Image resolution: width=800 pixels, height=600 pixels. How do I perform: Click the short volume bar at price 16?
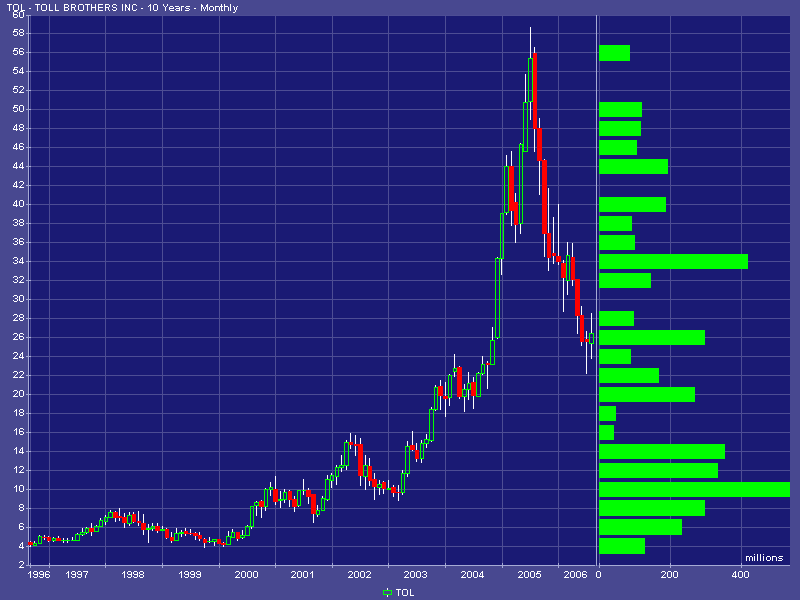[606, 433]
